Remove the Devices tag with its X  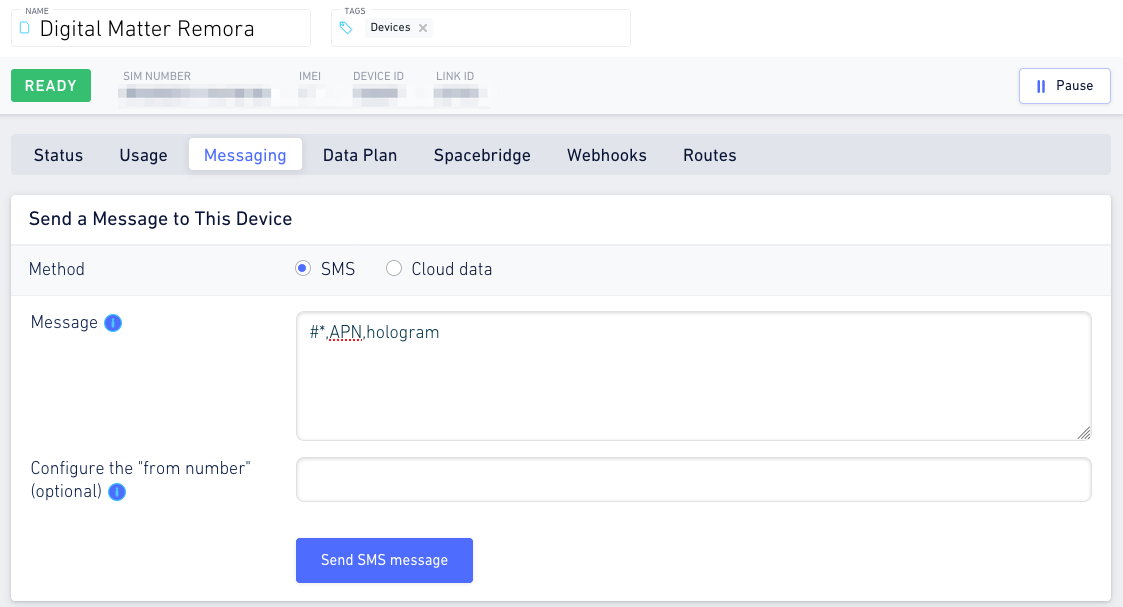(x=423, y=28)
